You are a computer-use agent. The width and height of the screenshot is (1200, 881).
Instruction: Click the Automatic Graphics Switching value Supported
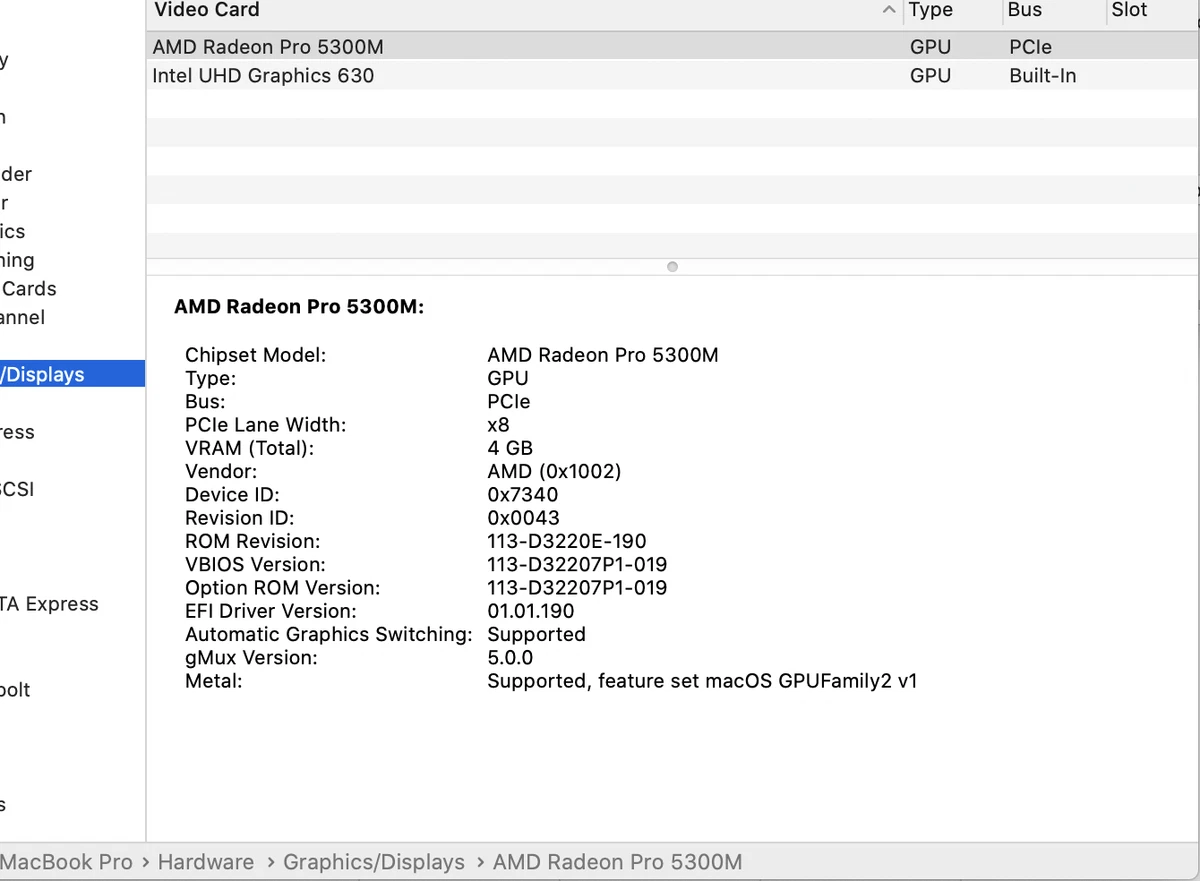click(536, 635)
